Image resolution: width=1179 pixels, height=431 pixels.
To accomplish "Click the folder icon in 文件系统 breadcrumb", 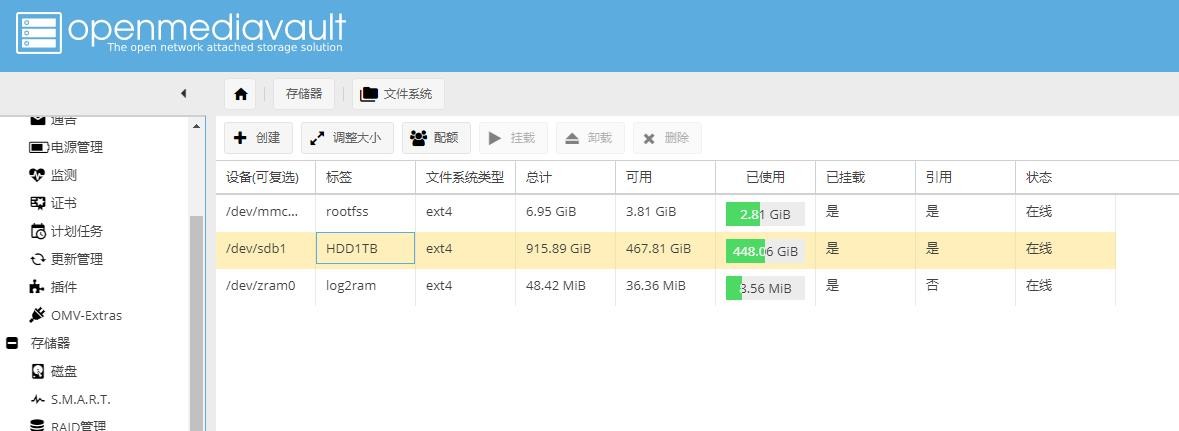I will (368, 94).
